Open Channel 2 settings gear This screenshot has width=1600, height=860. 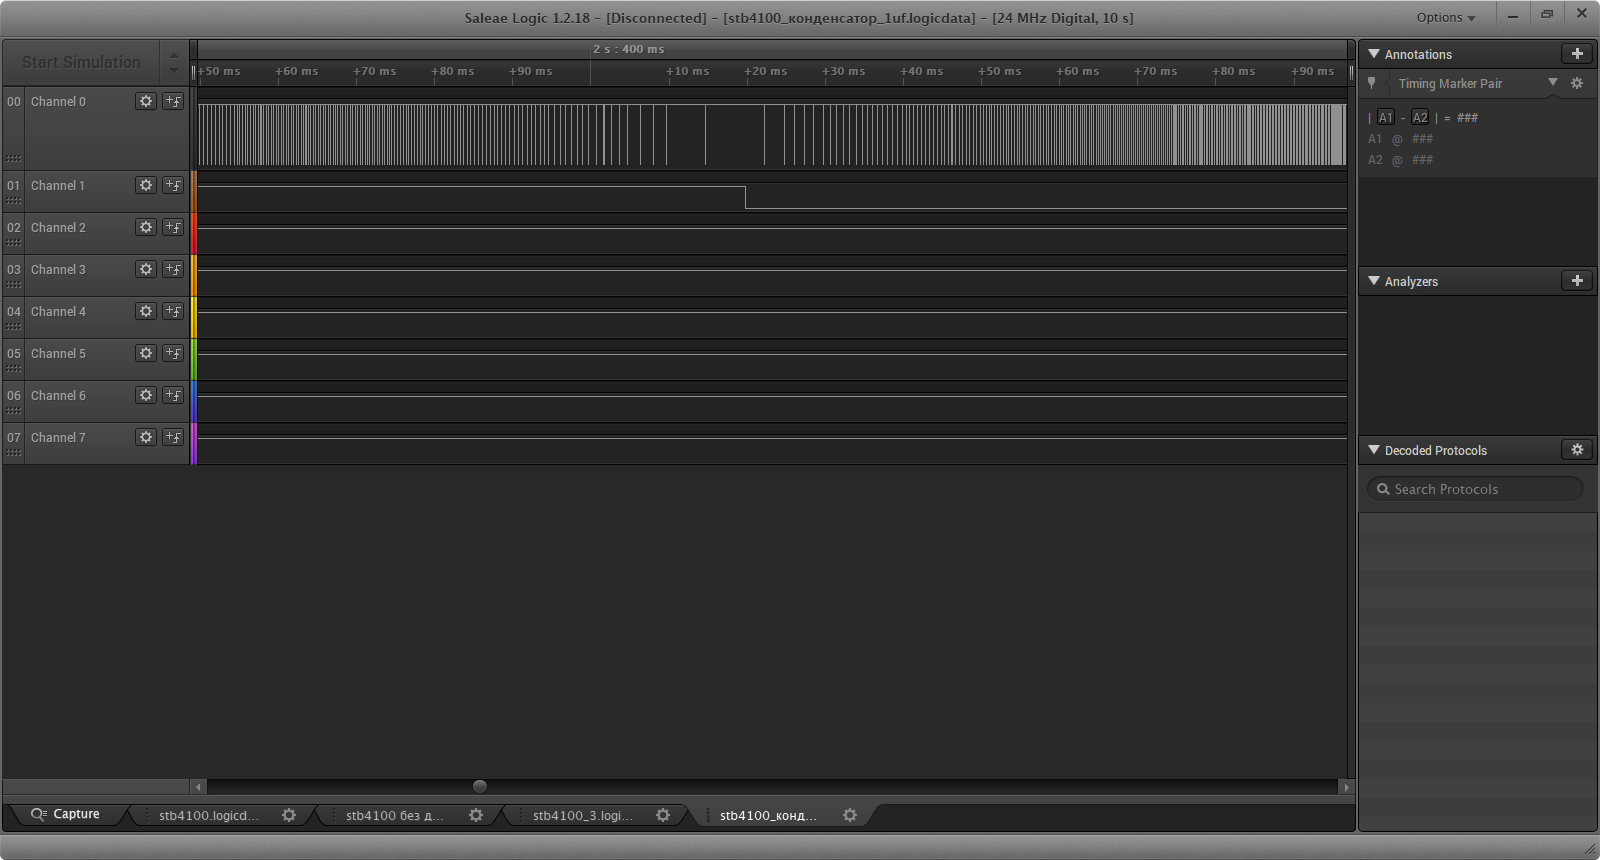(x=146, y=227)
